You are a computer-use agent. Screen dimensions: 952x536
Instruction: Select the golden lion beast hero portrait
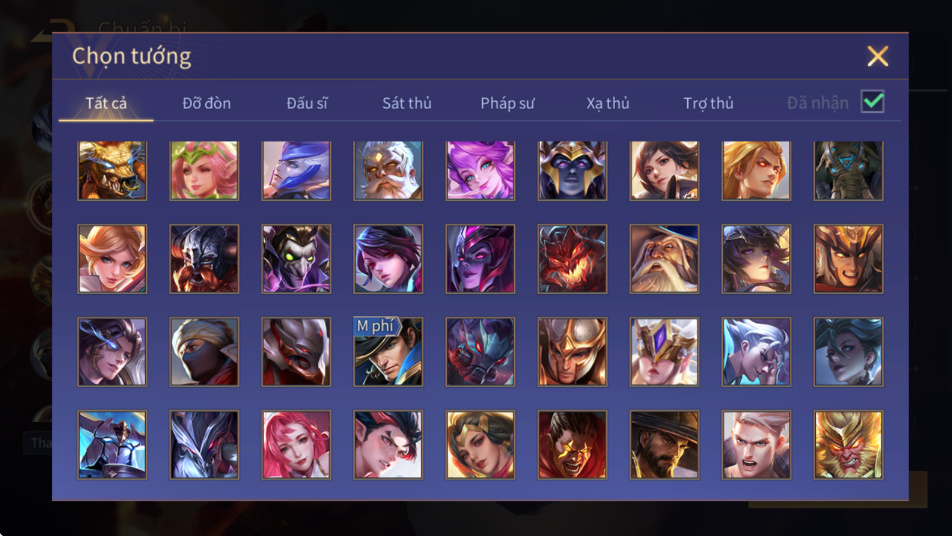(x=112, y=171)
